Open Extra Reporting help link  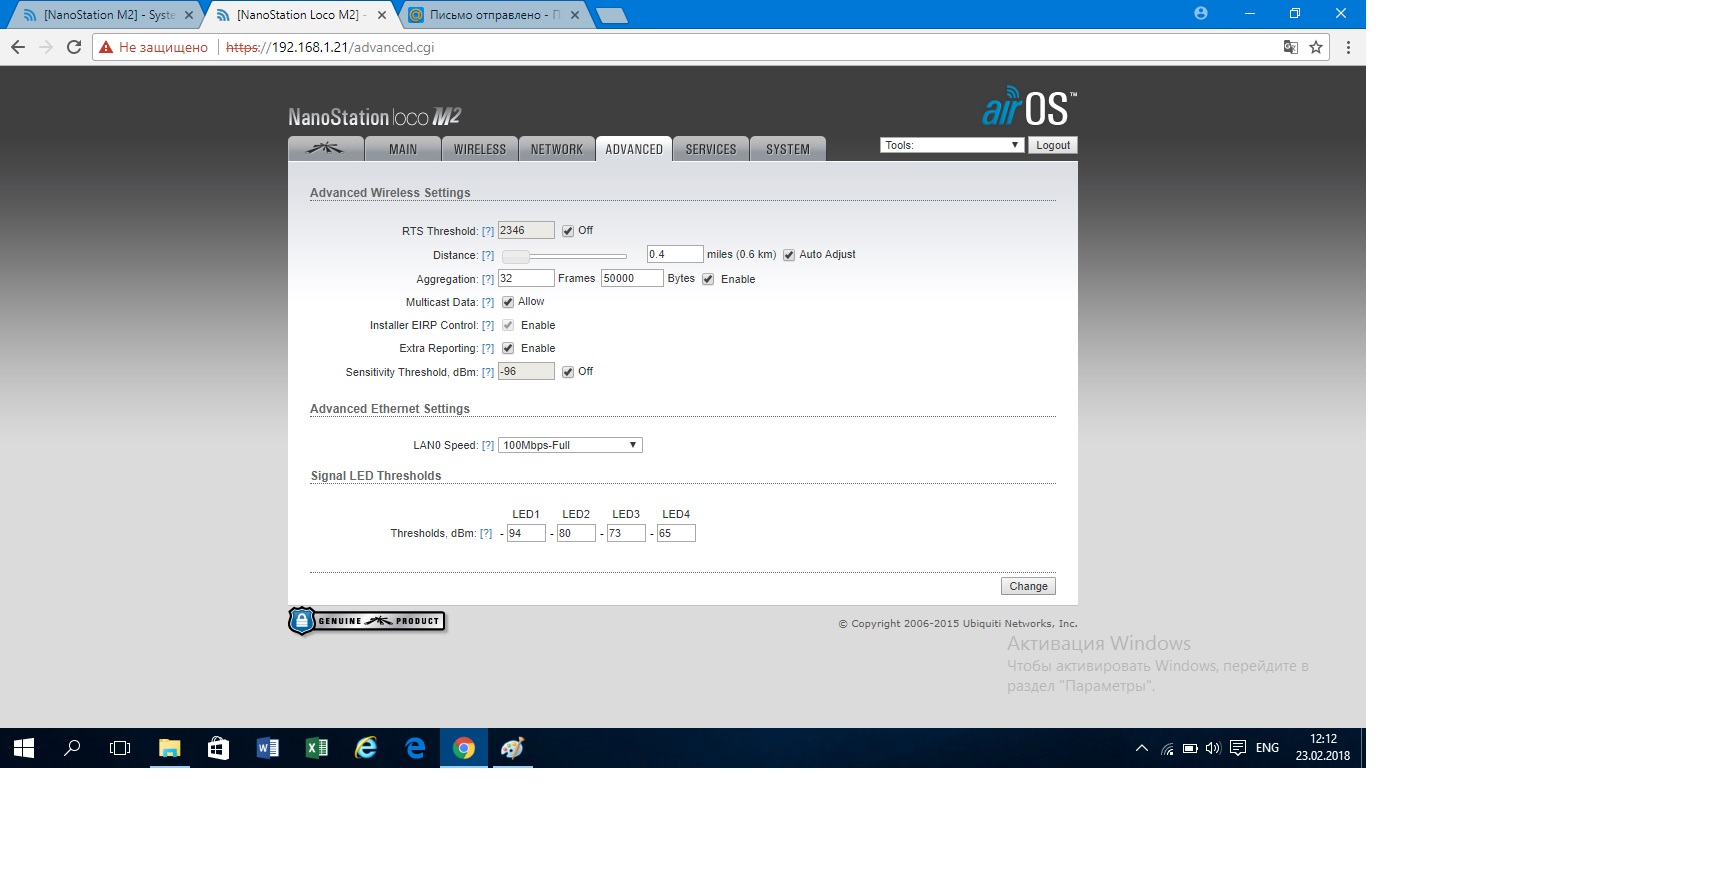[488, 348]
